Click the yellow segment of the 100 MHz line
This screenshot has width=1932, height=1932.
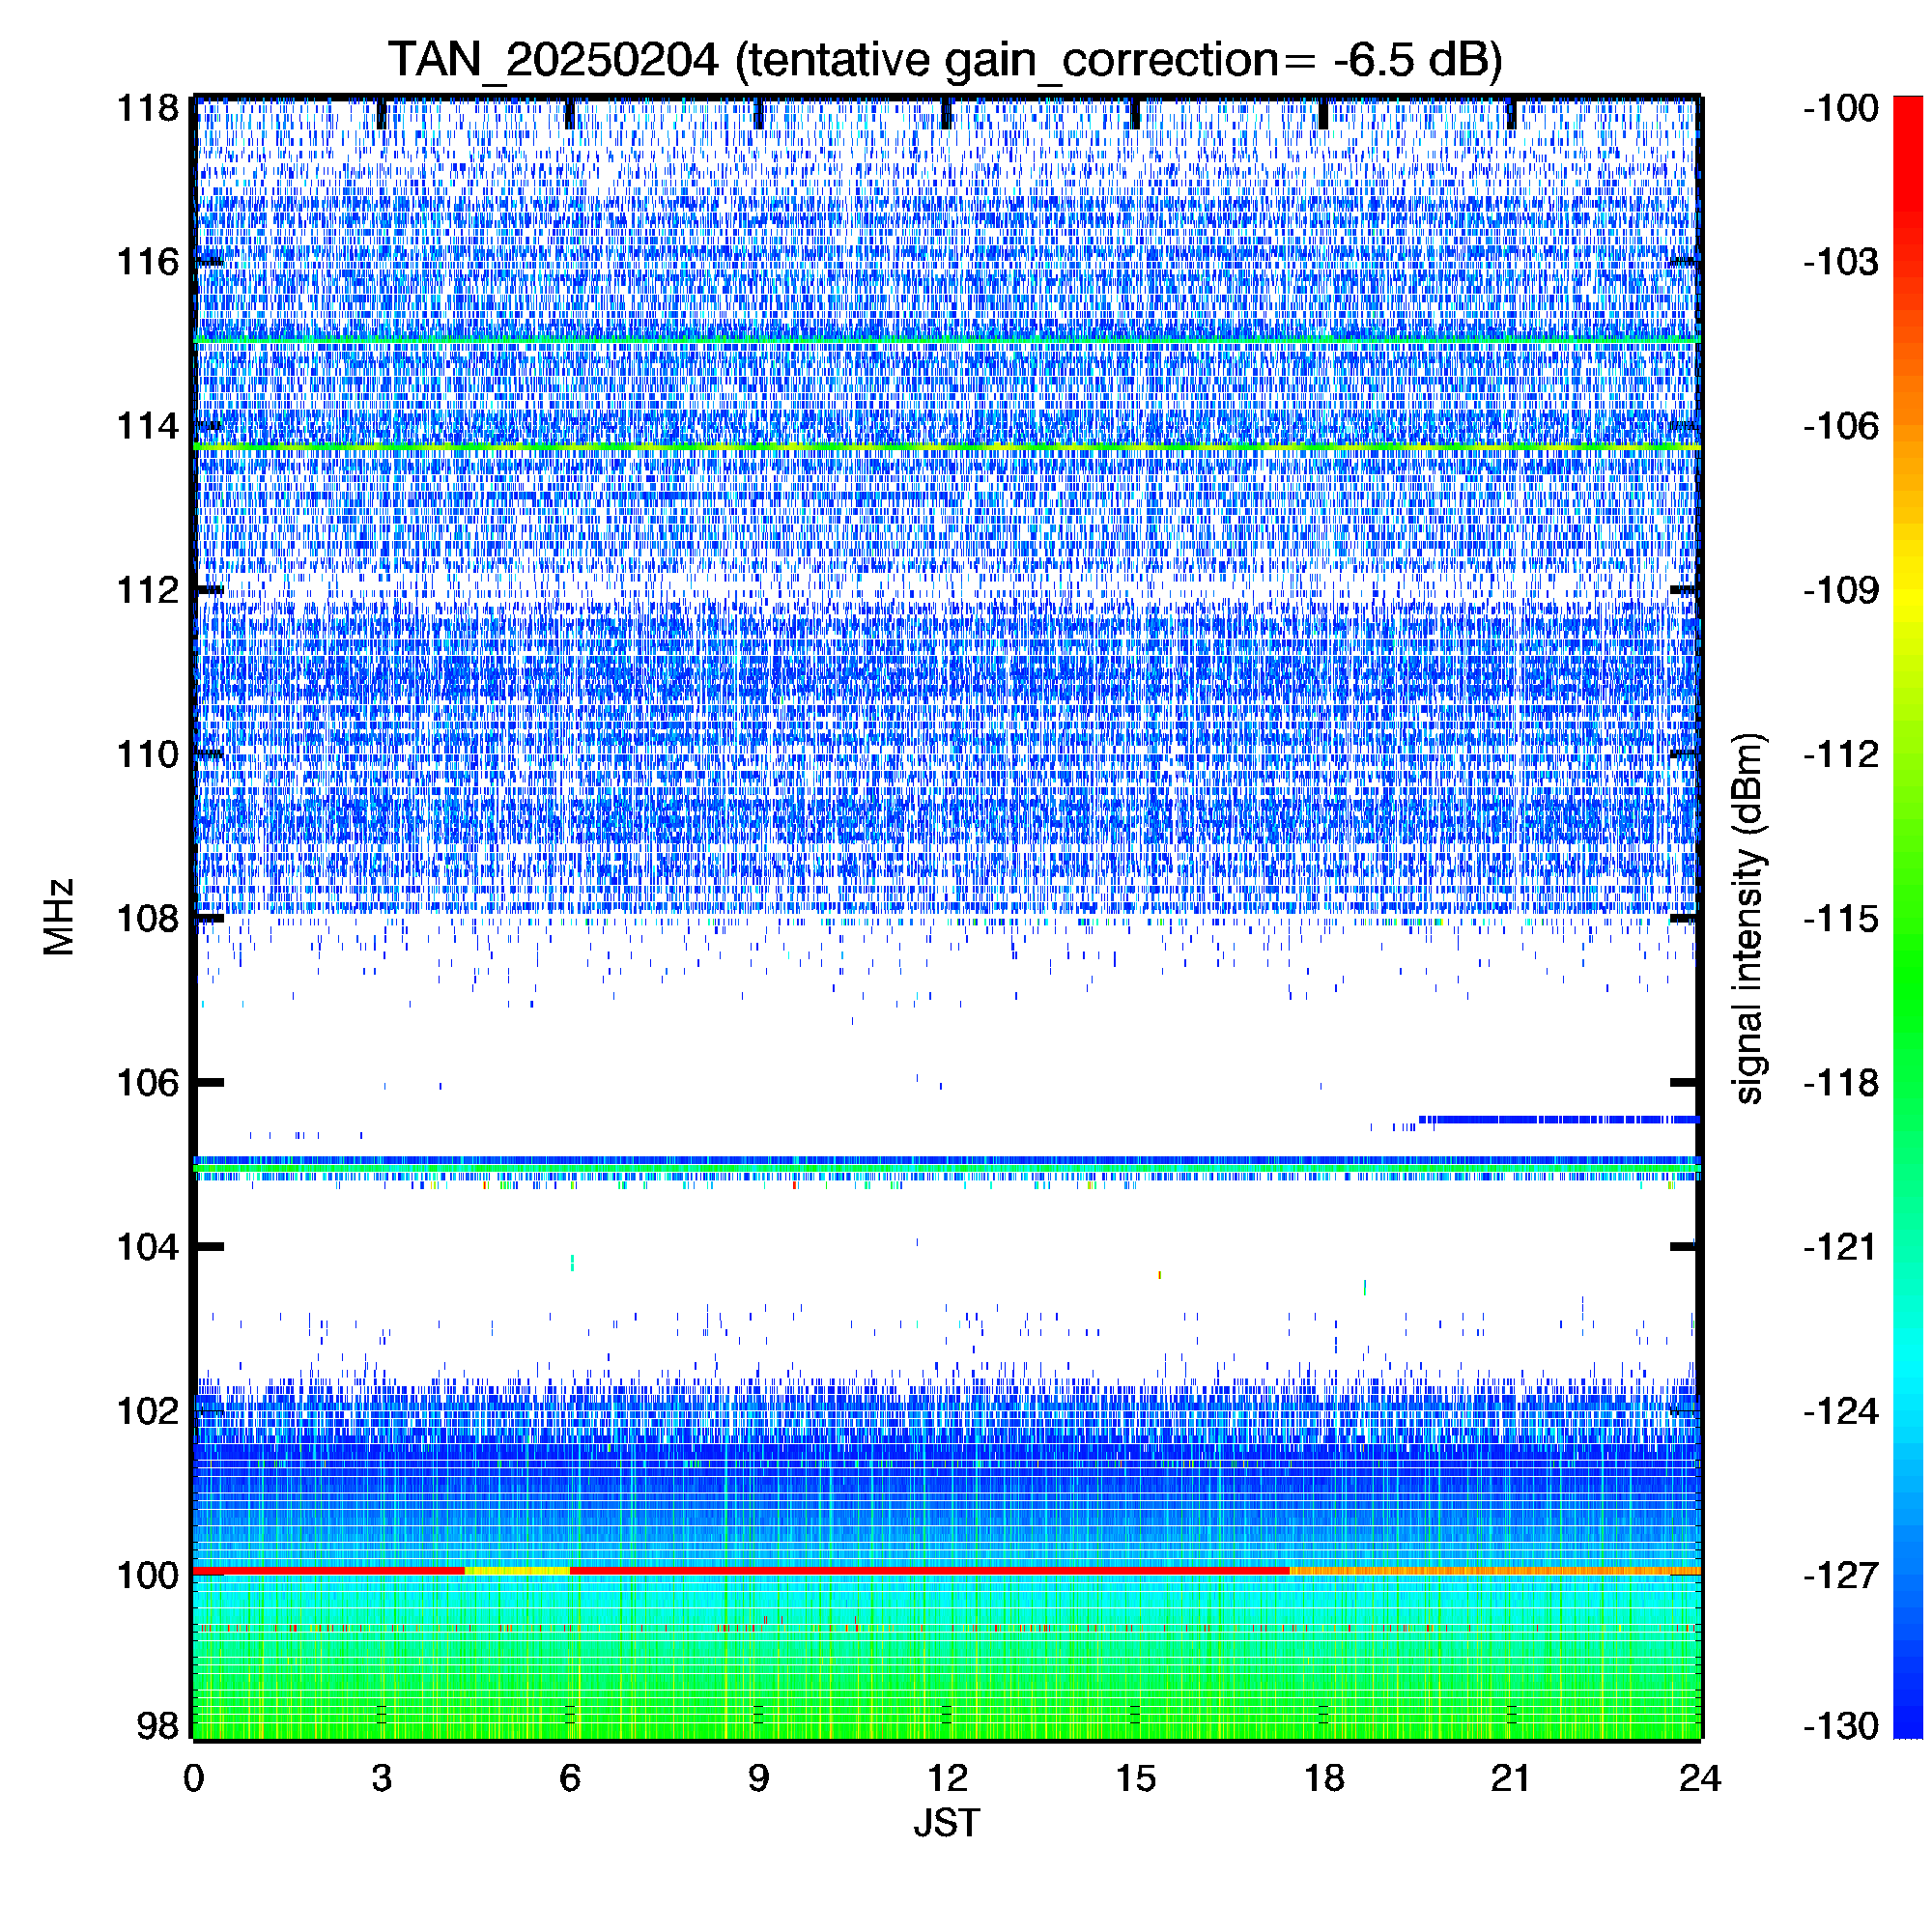516,1571
